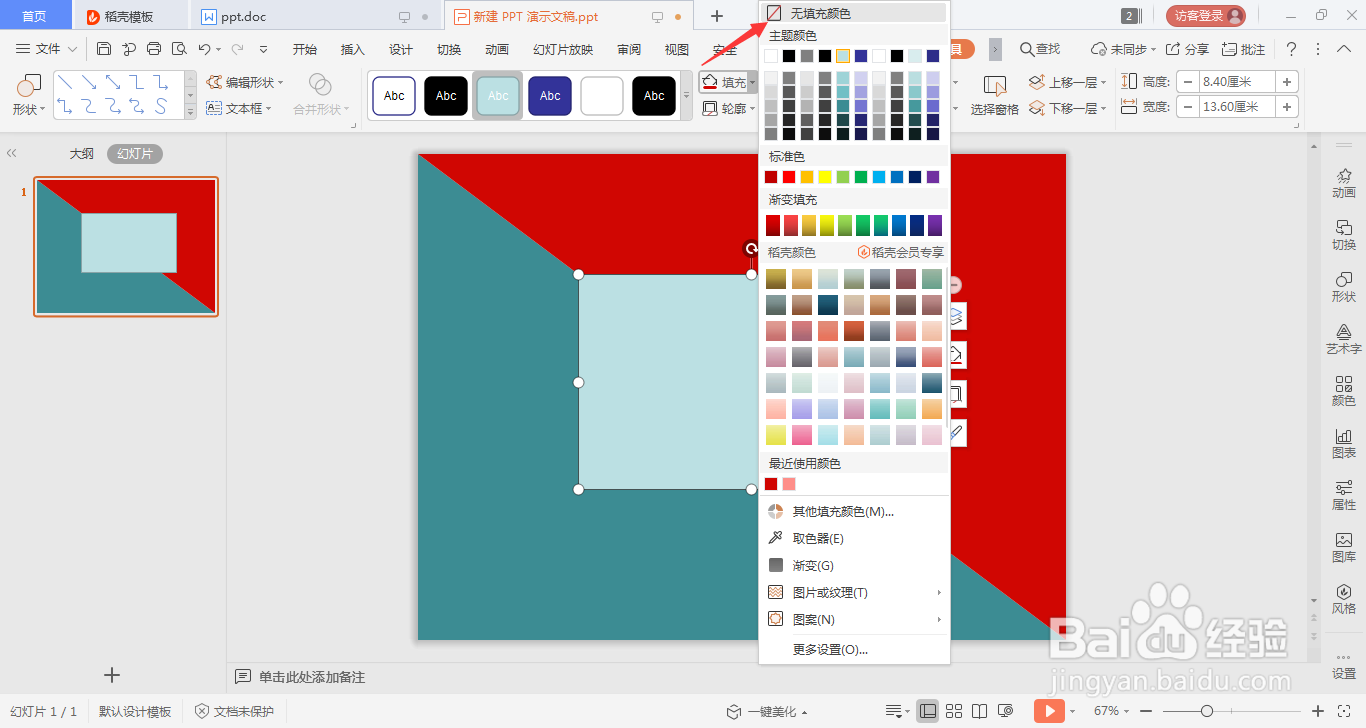Viewport: 1366px width, 728px height.
Task: Open the File (文件) menu
Action: coord(47,49)
